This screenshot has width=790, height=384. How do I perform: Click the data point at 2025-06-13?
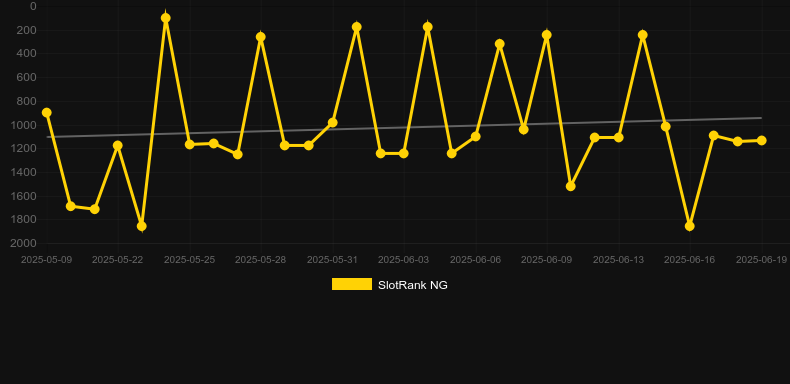click(619, 138)
